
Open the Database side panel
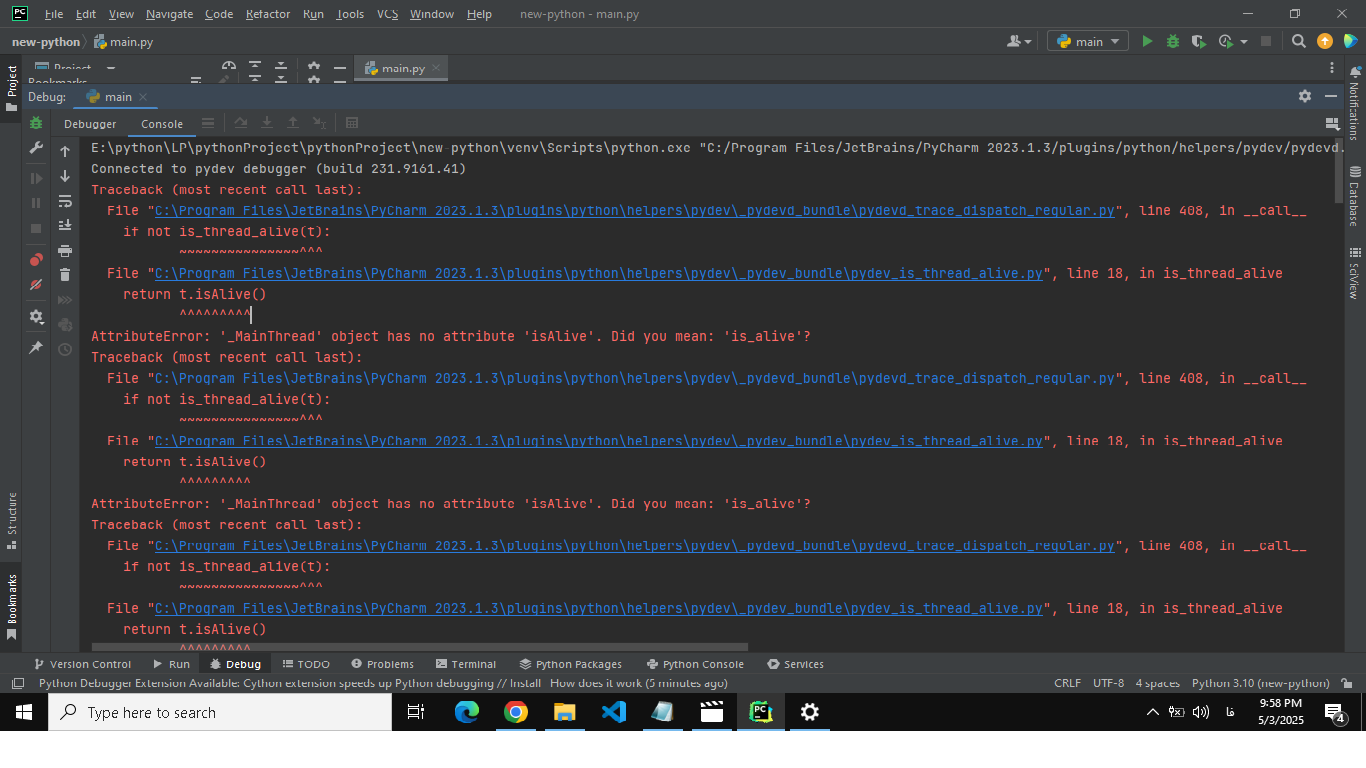pos(1354,196)
